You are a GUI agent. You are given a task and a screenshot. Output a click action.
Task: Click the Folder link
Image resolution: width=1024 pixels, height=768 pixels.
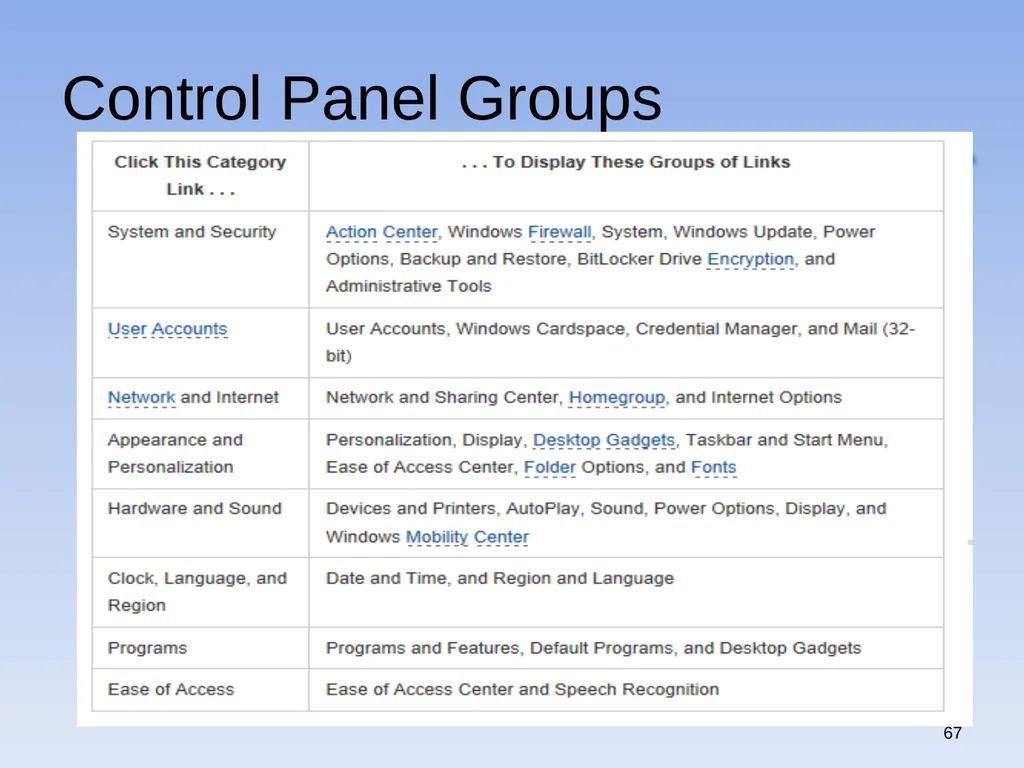[550, 467]
